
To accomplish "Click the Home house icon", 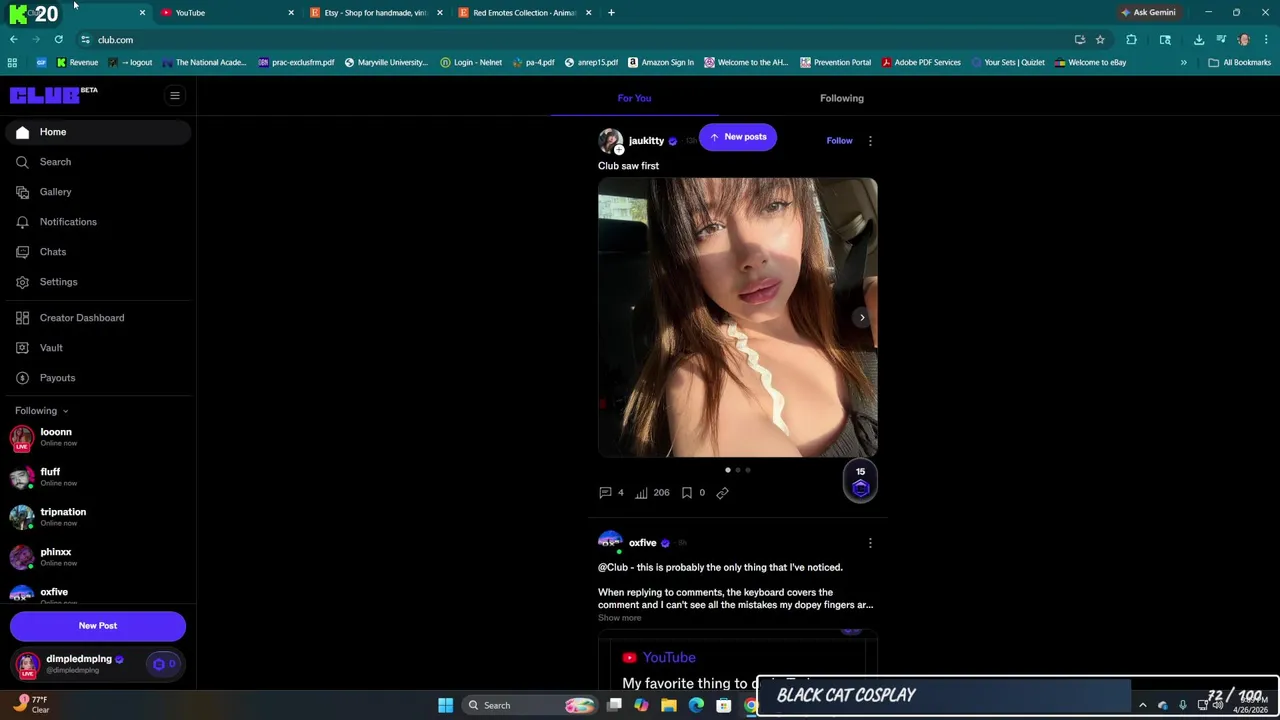I will point(22,132).
